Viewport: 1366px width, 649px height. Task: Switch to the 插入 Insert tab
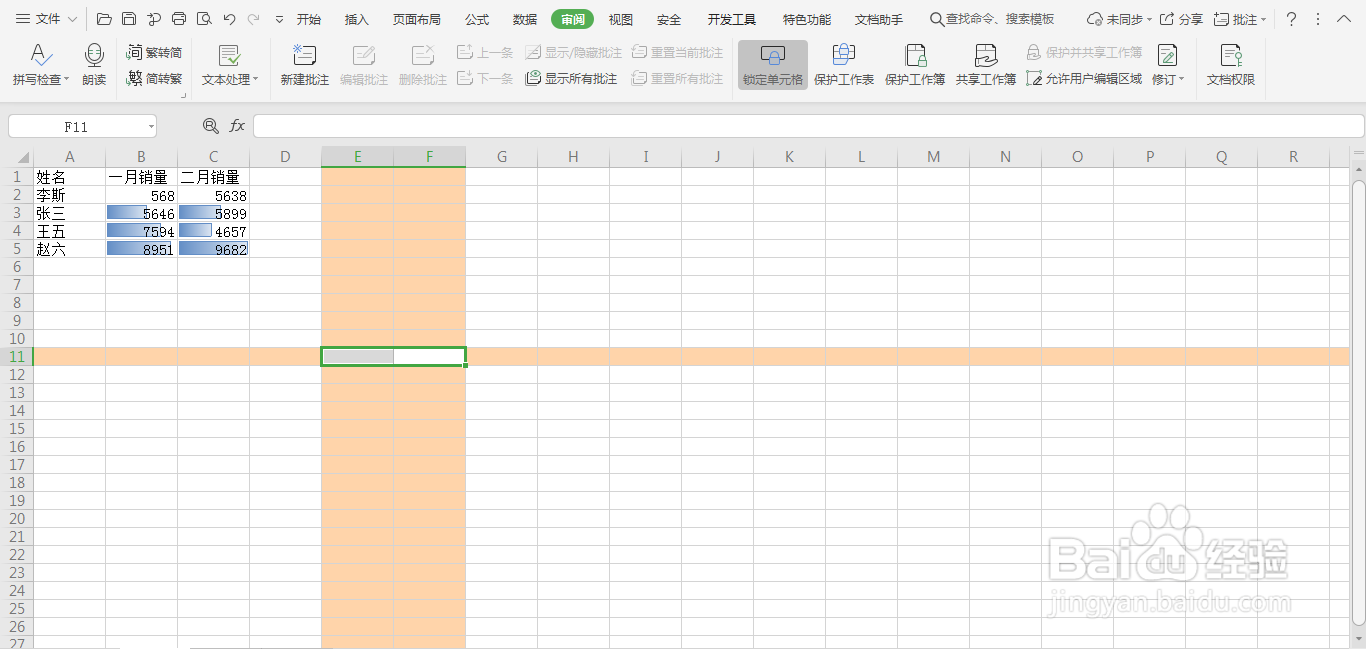pos(357,19)
